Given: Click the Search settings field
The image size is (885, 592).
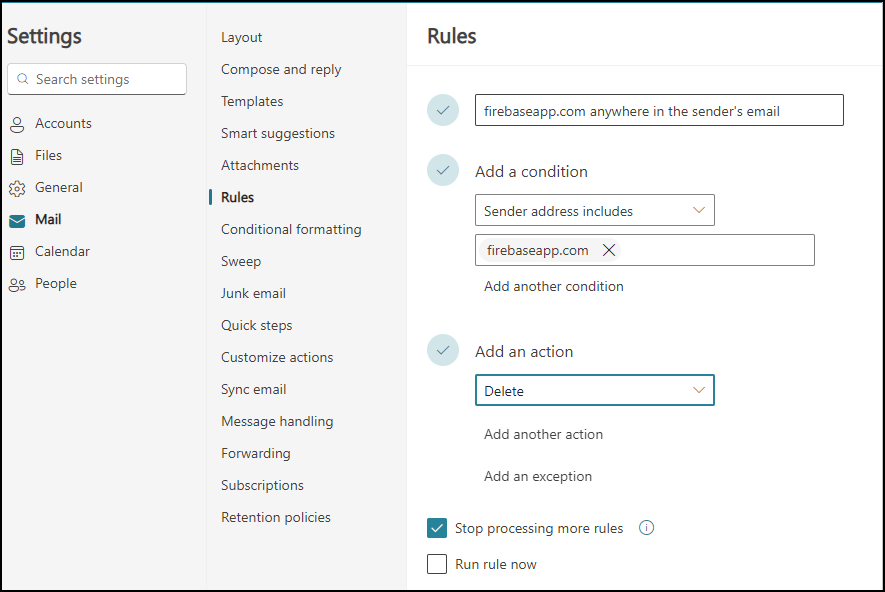Looking at the screenshot, I should coord(97,79).
